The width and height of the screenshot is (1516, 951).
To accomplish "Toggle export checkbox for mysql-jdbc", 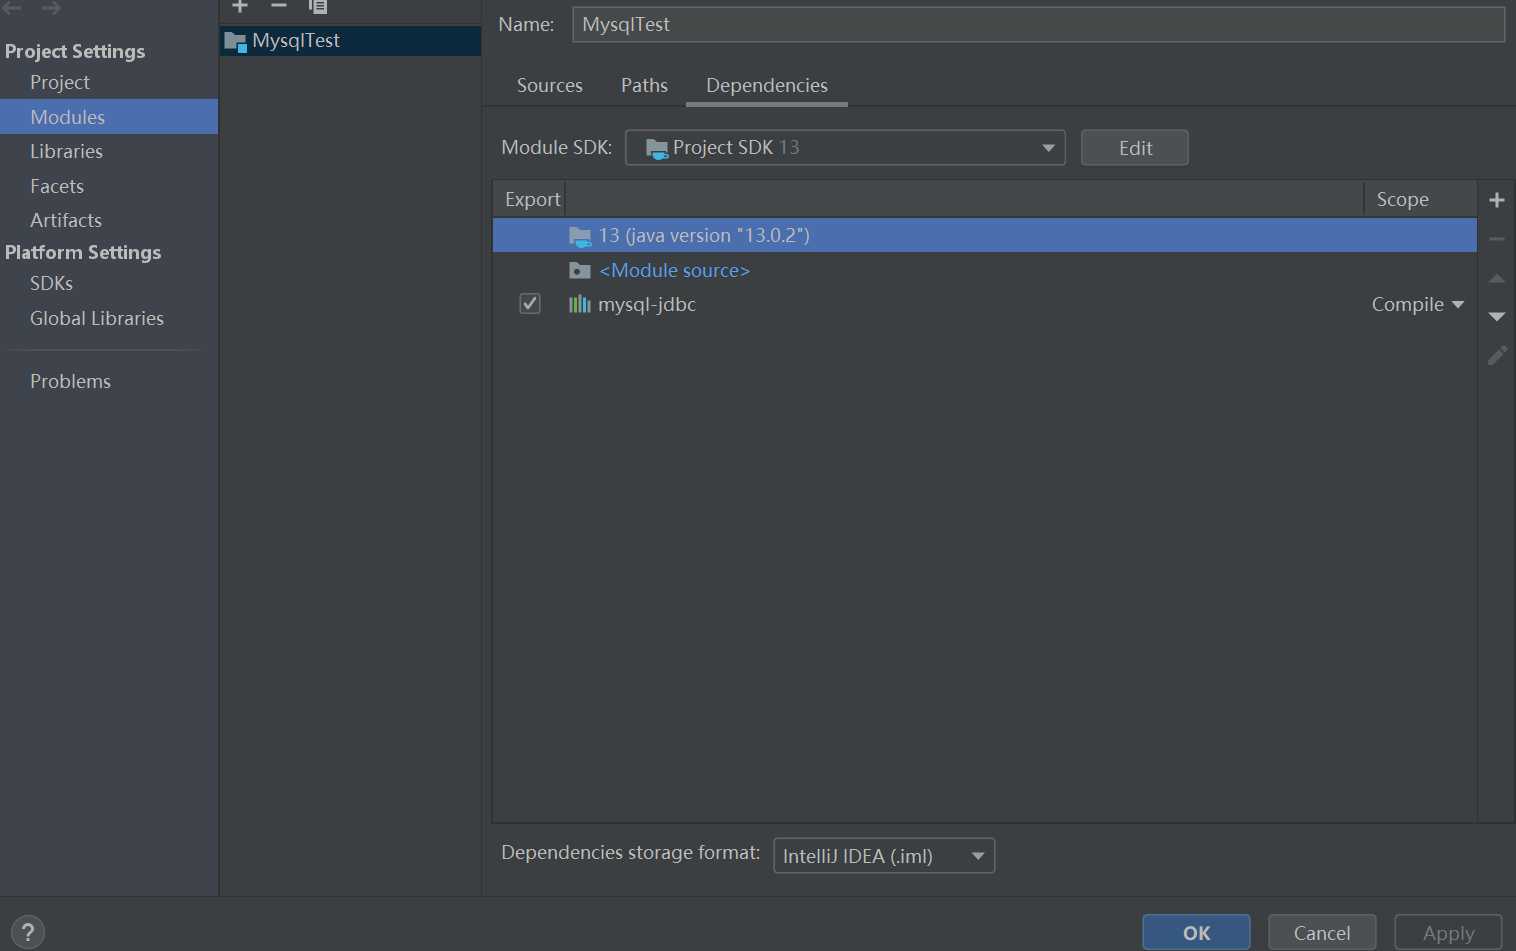I will [x=530, y=303].
